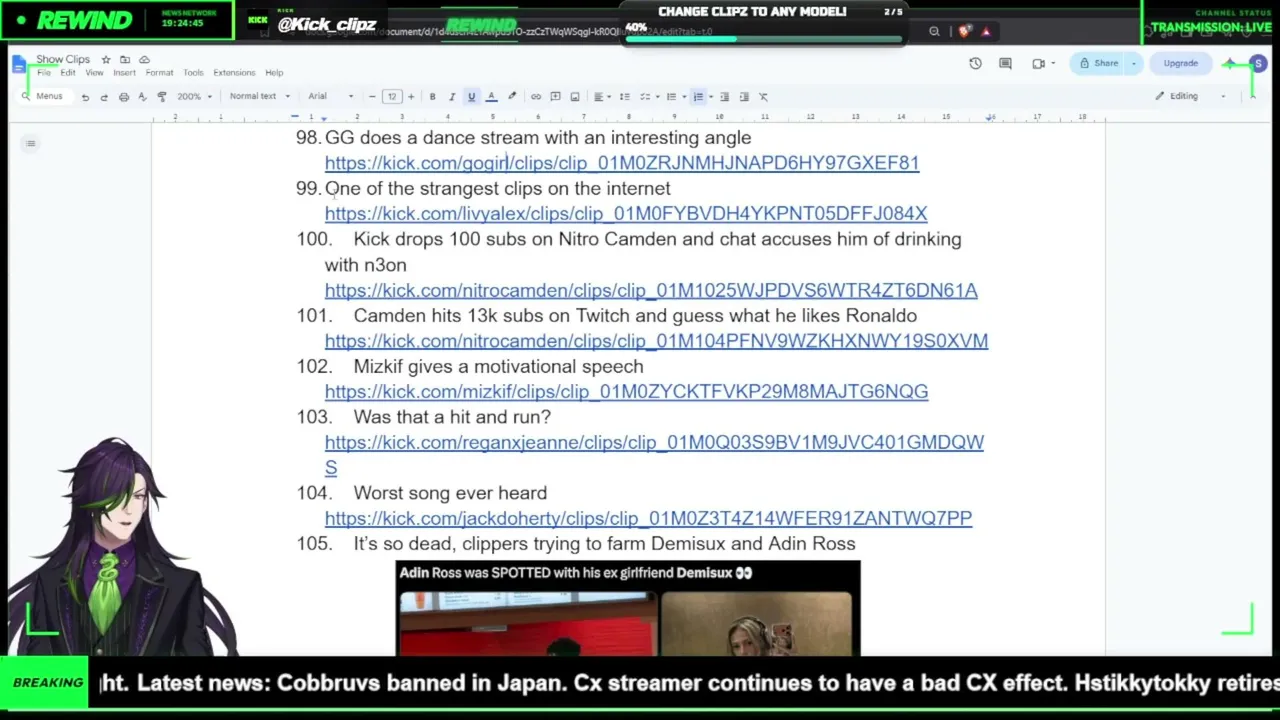1280x720 pixels.
Task: Open the Extensions menu
Action: 234,73
